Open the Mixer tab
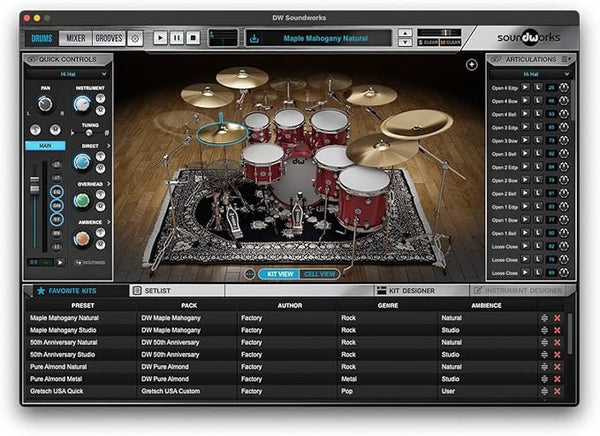600x436 pixels. [x=76, y=38]
